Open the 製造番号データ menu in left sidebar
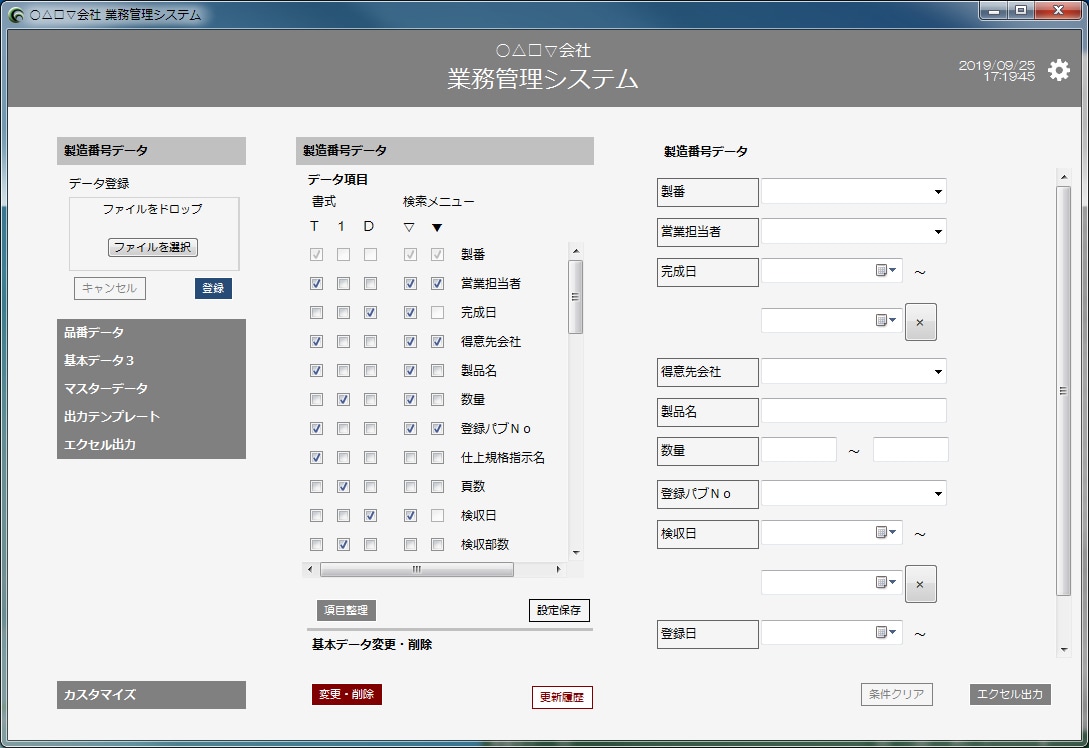The width and height of the screenshot is (1089, 748). click(151, 151)
